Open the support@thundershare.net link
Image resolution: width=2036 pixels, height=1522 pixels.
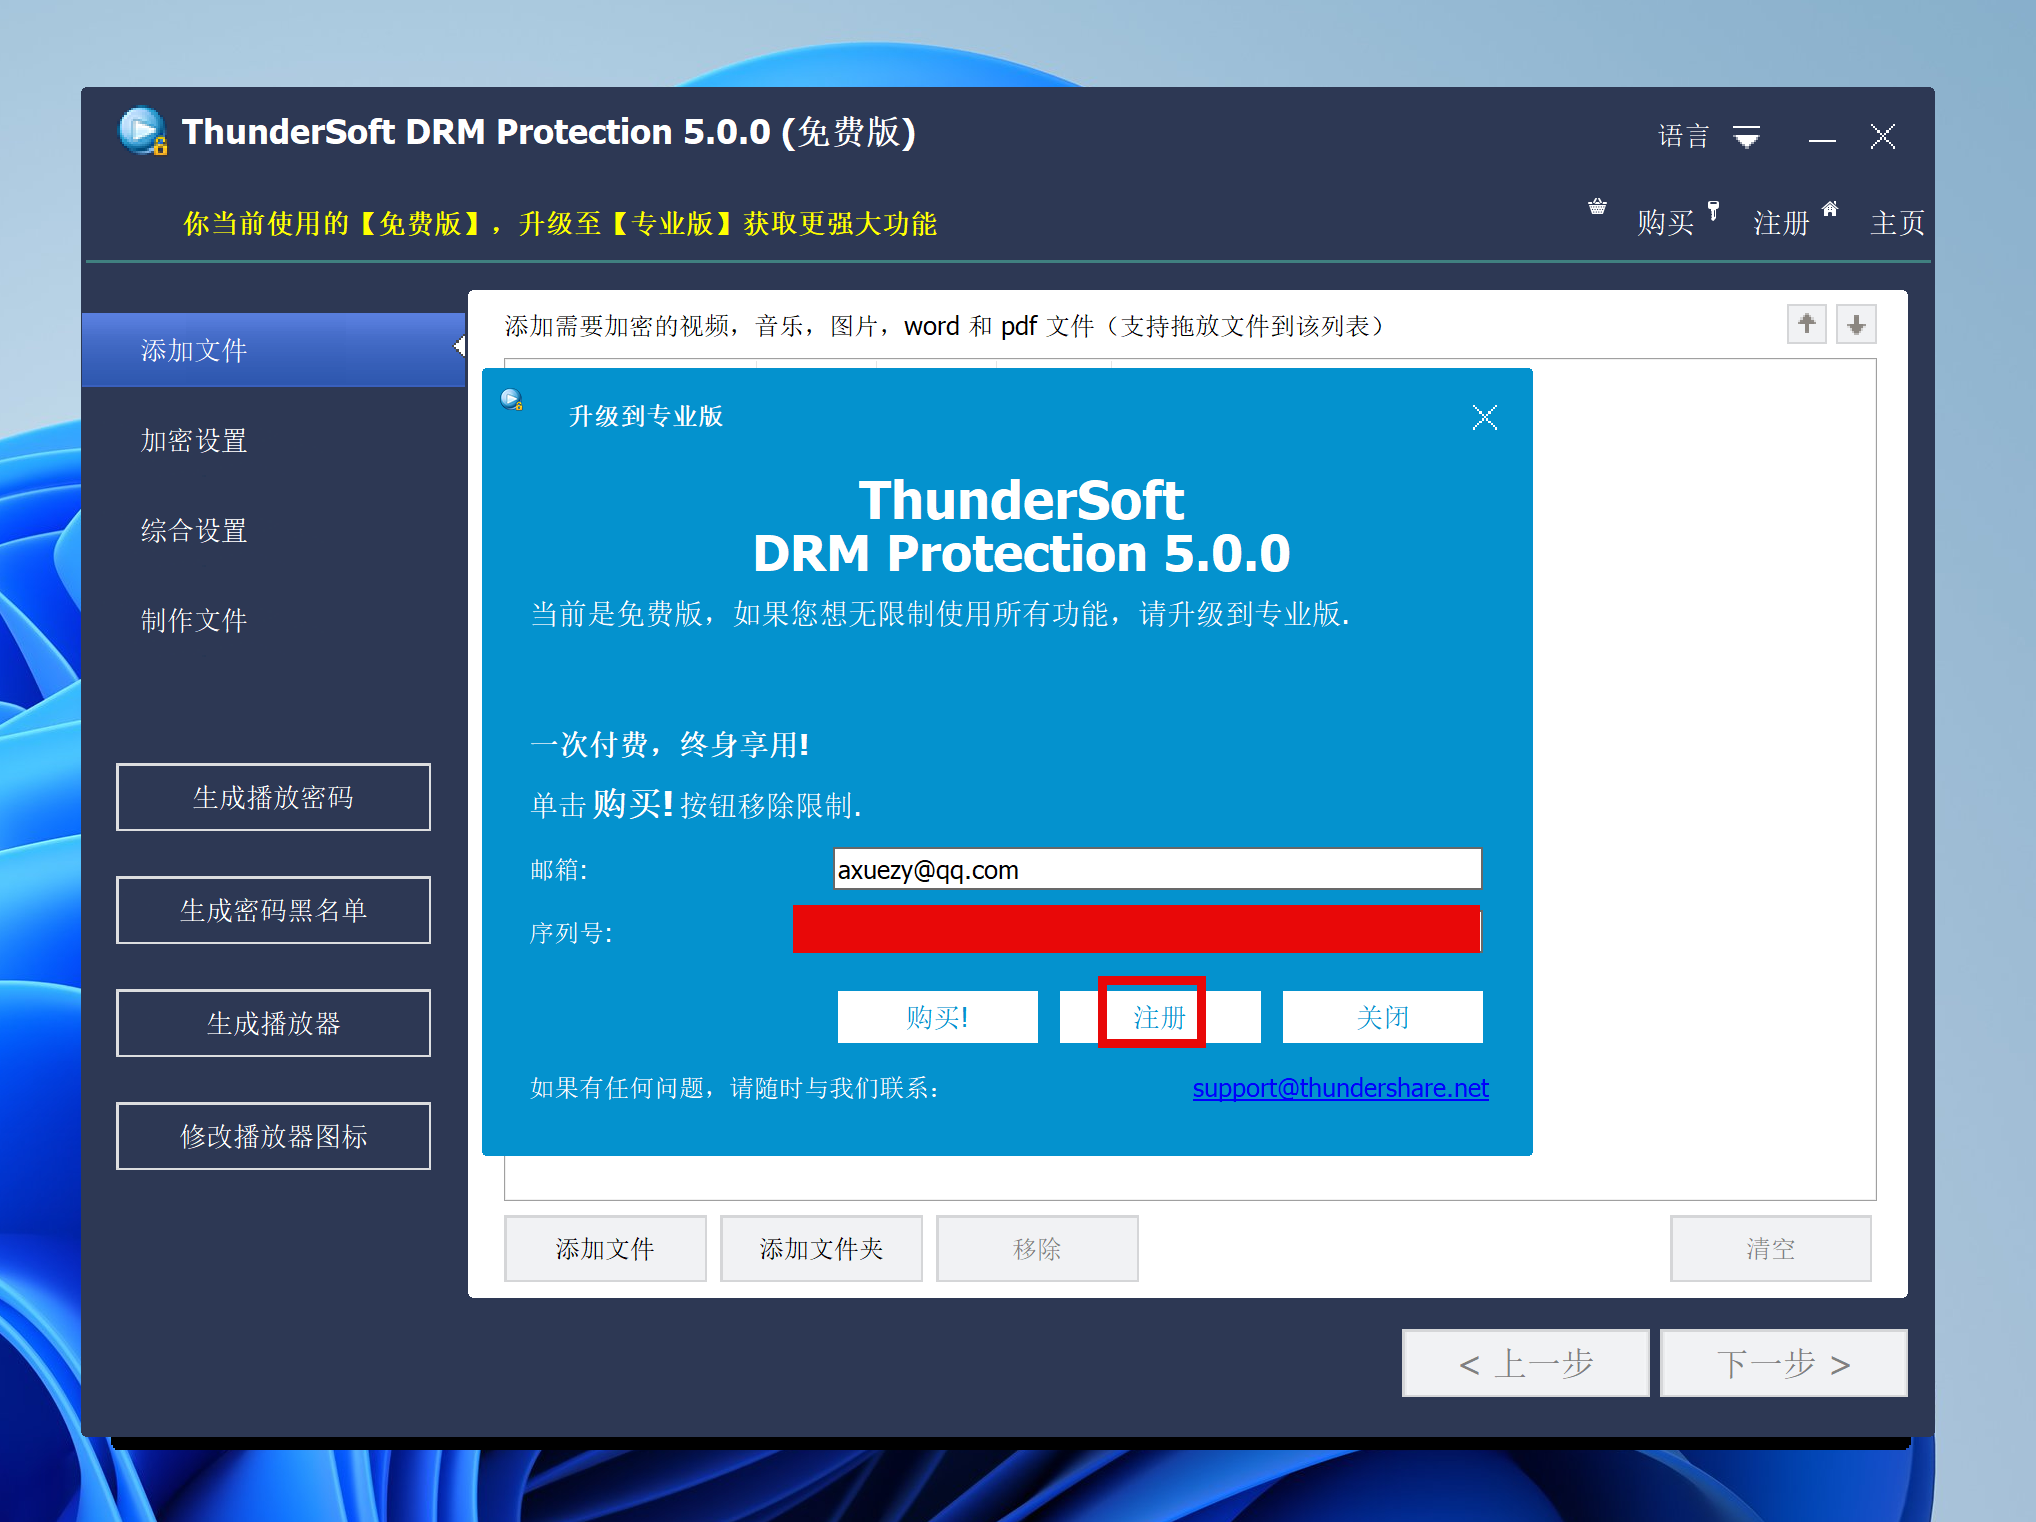[1340, 1088]
